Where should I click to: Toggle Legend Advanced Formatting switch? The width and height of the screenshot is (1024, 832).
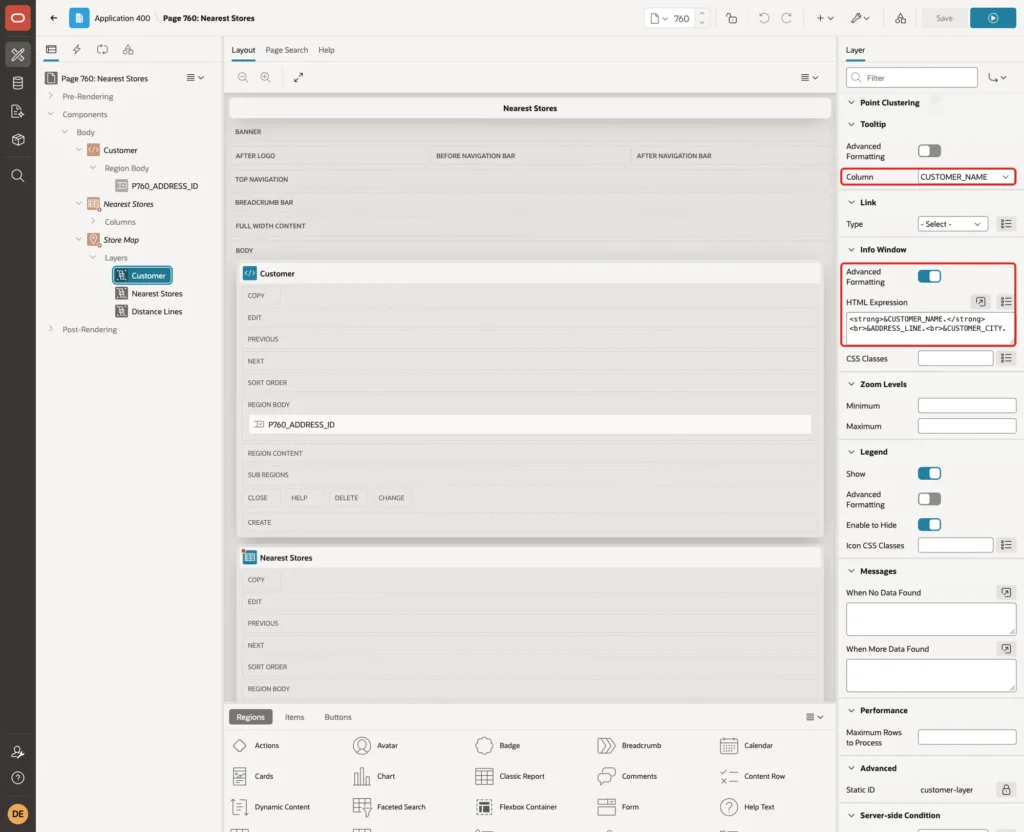(x=929, y=499)
